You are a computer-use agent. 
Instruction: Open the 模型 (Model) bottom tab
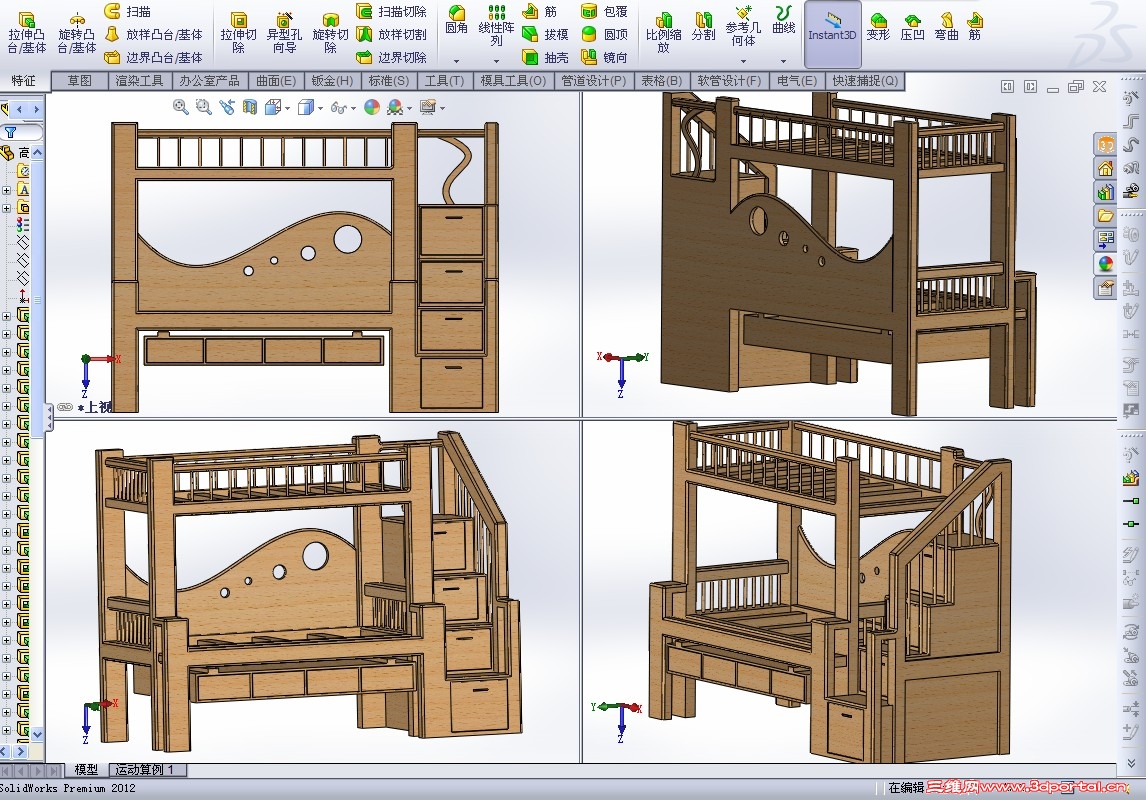(x=86, y=769)
